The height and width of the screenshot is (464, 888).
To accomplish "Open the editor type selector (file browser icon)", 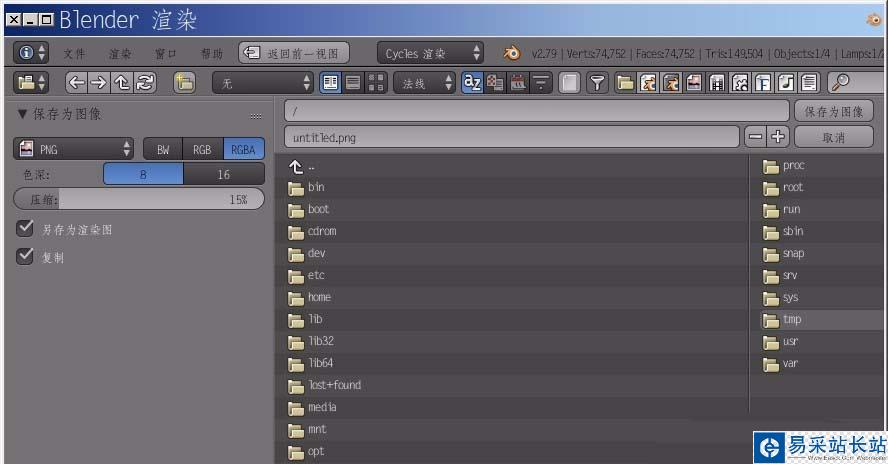I will 31,83.
